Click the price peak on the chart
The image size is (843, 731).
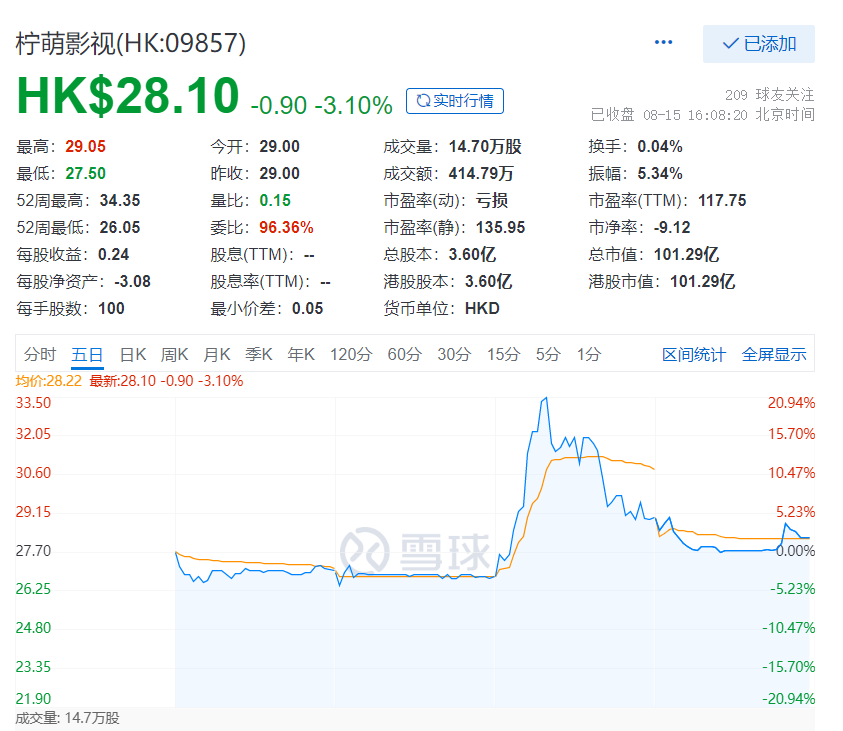(544, 398)
